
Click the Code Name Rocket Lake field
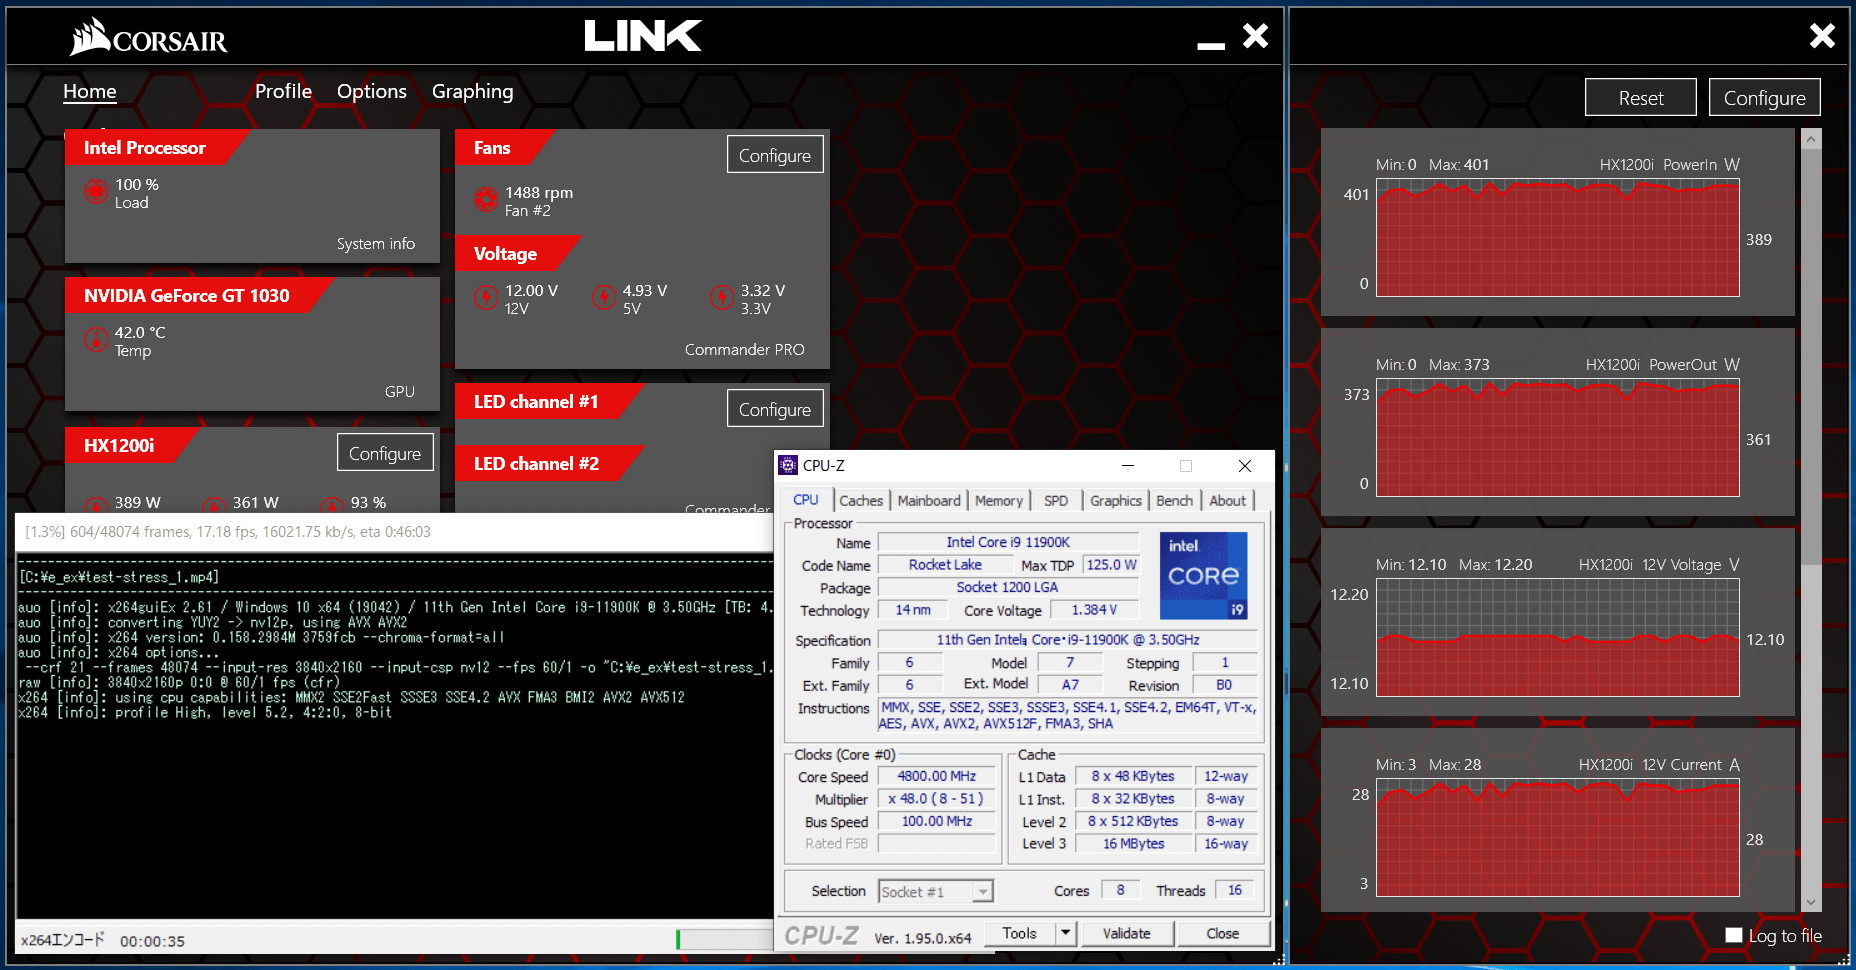[x=945, y=565]
